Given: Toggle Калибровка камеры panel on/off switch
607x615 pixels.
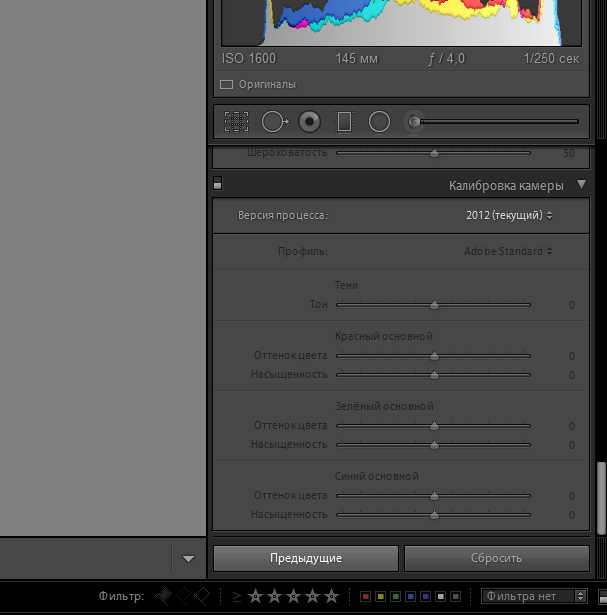Looking at the screenshot, I should [x=218, y=183].
